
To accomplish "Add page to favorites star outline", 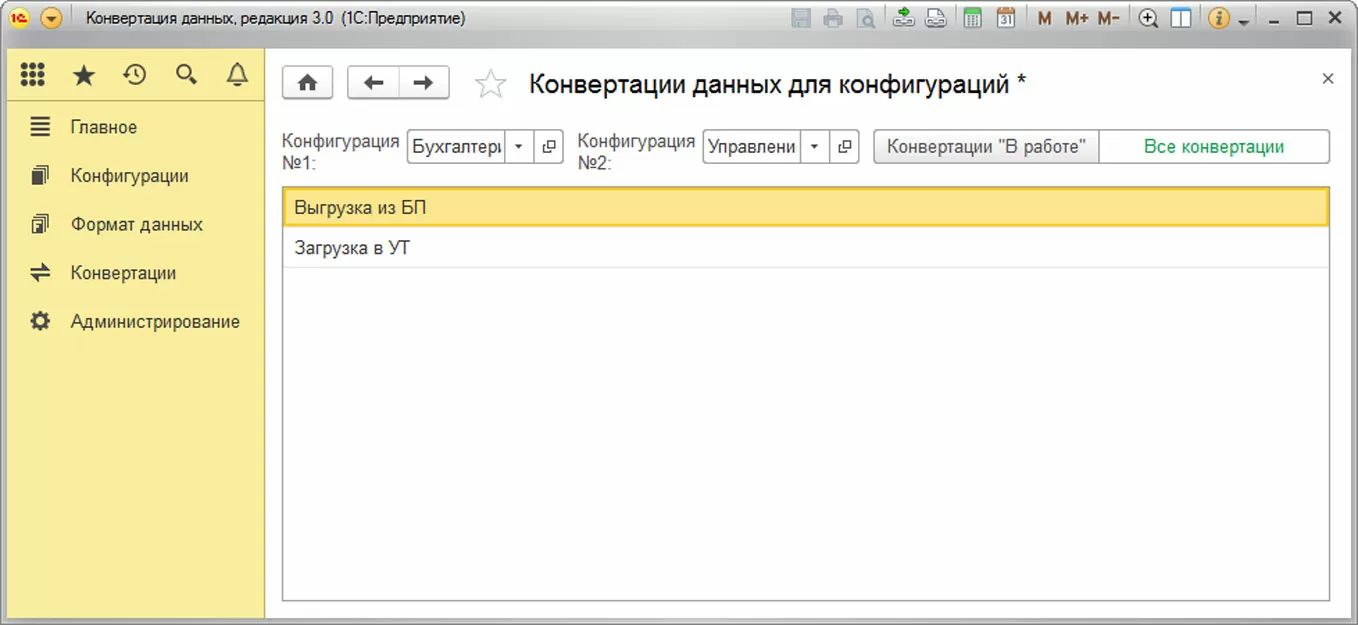I will pyautogui.click(x=490, y=84).
